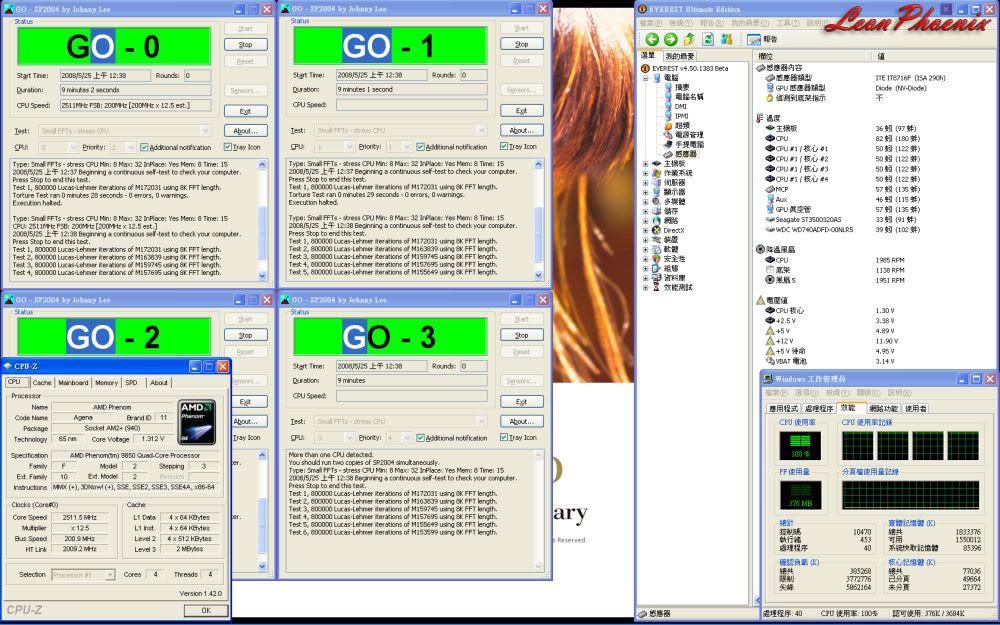Click OK in the CPU-Z window
The height and width of the screenshot is (625, 1000).
click(206, 610)
